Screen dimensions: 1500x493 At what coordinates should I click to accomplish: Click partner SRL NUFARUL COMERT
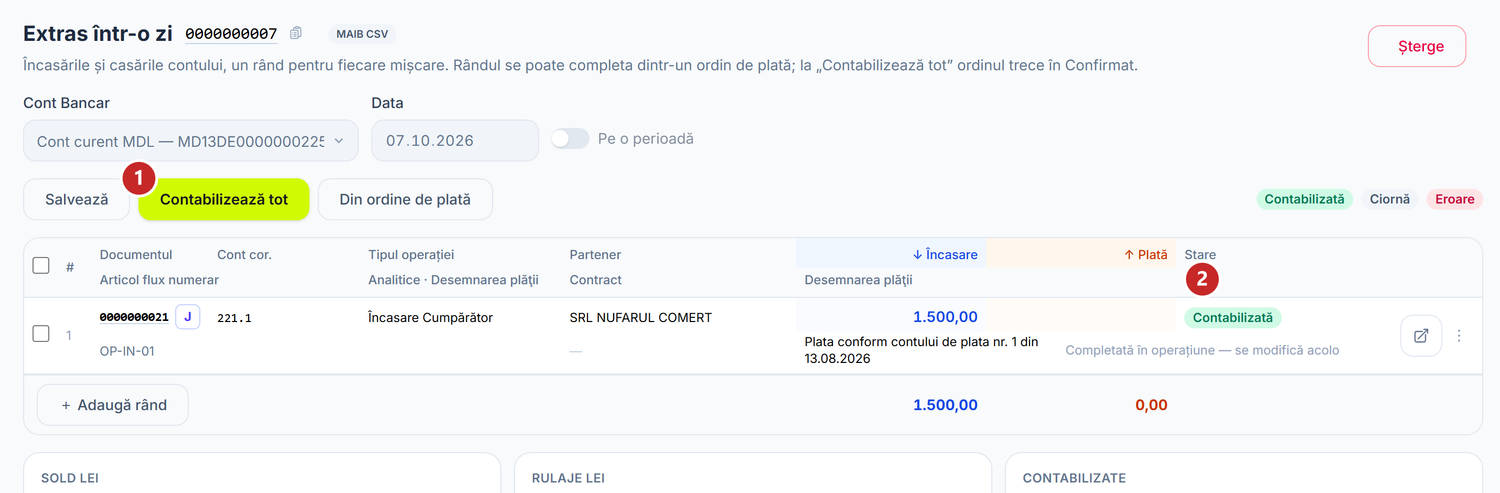[640, 318]
